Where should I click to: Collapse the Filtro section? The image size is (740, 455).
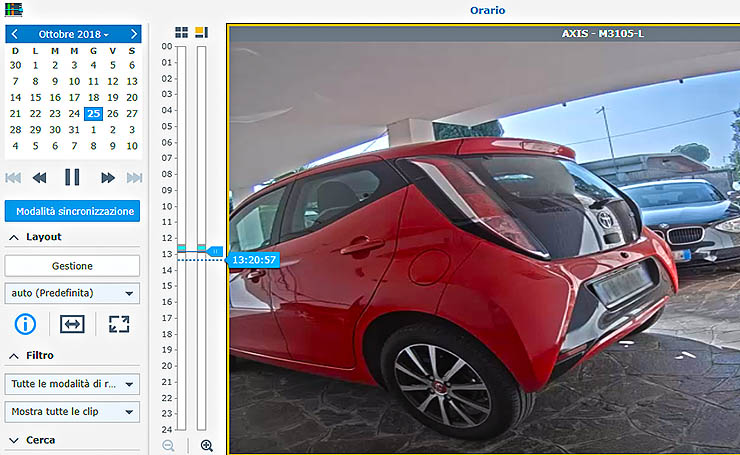[14, 355]
